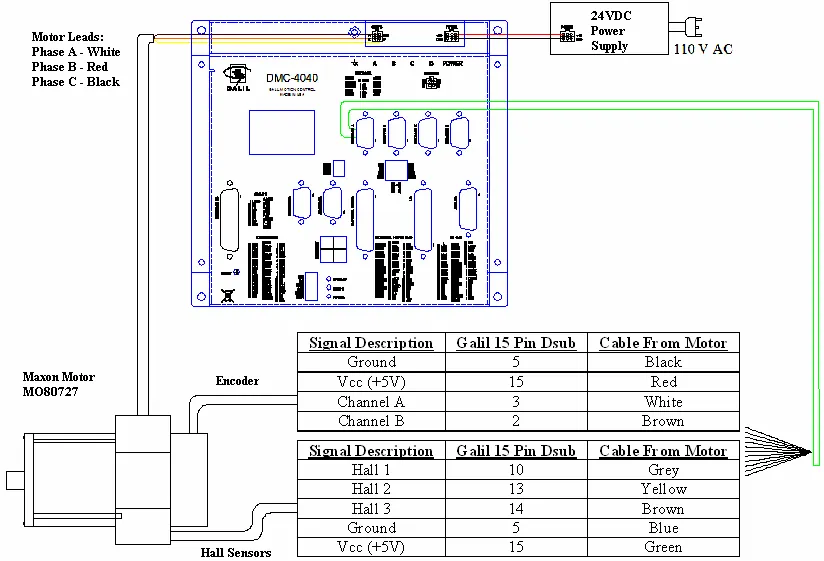This screenshot has height=561, width=824.
Task: Click the crossed-out waste bin symbol on board
Action: [228, 295]
